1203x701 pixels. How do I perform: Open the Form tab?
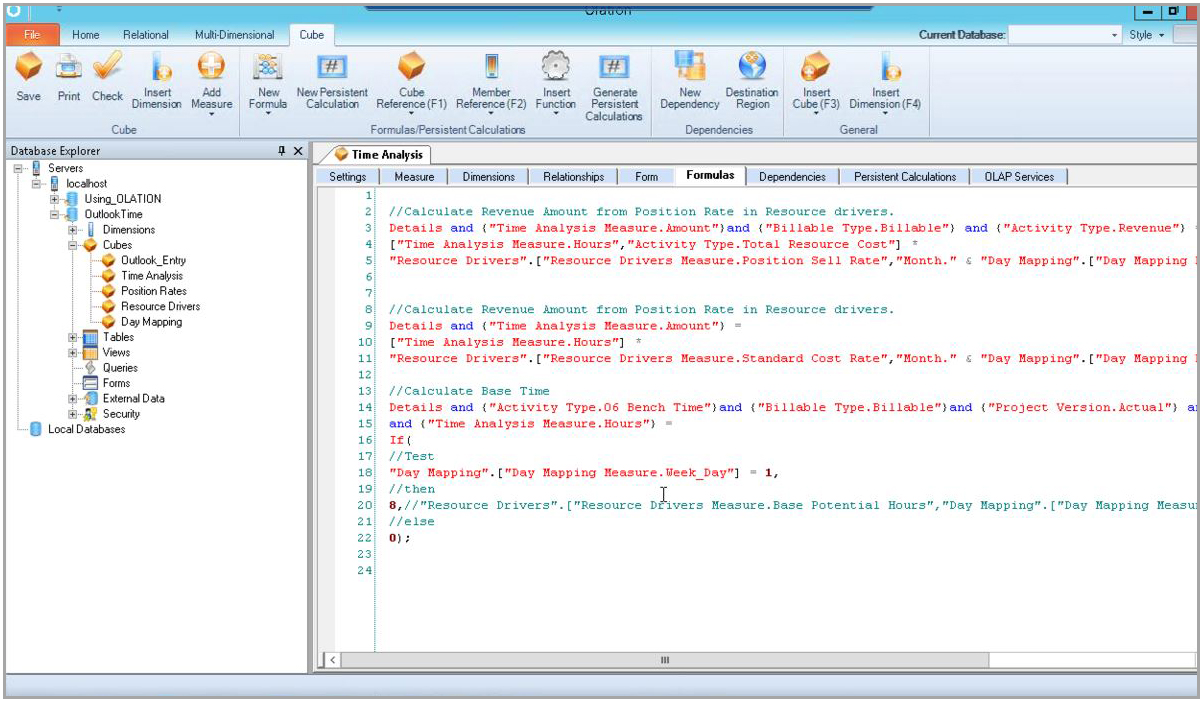[x=647, y=177]
